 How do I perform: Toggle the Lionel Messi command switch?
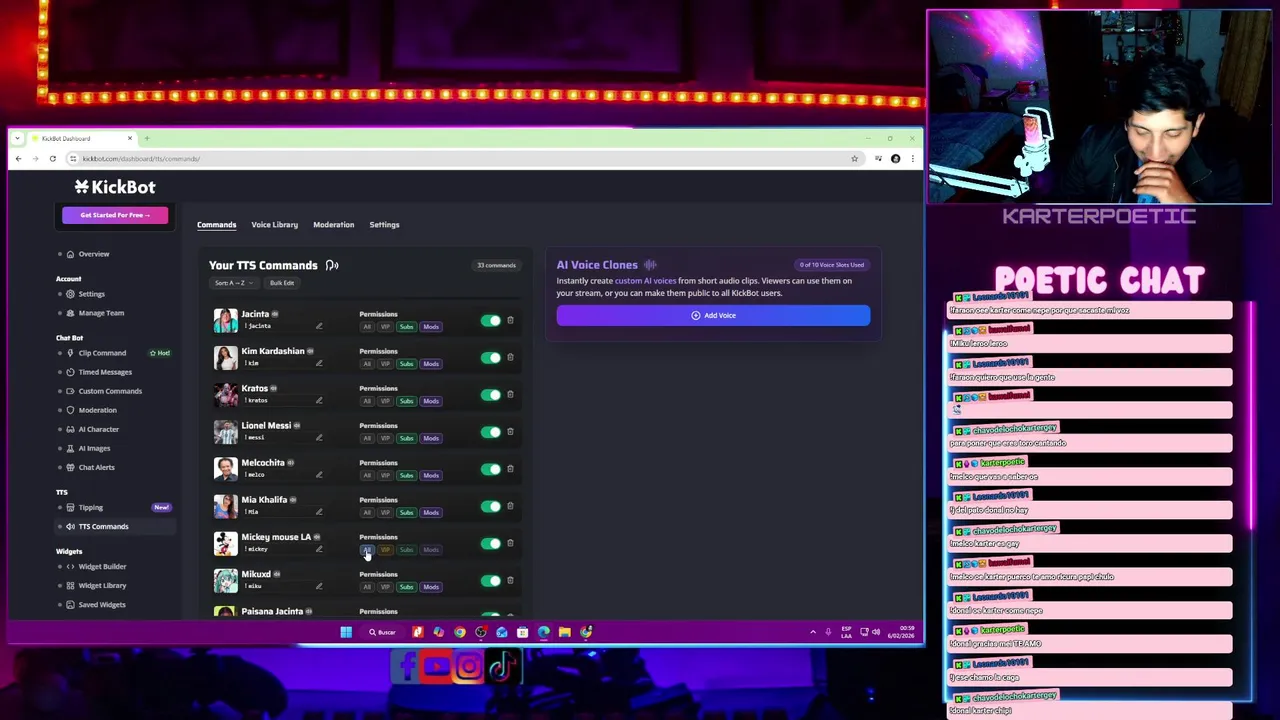(490, 432)
